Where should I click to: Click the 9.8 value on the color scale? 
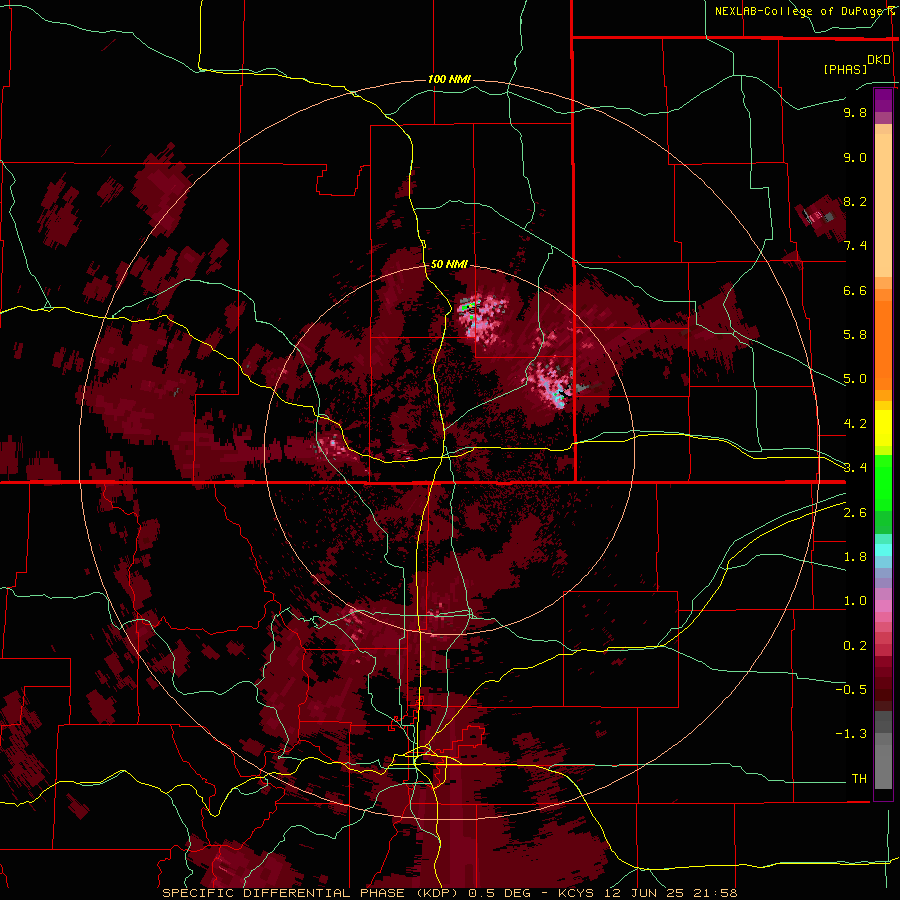pyautogui.click(x=855, y=112)
